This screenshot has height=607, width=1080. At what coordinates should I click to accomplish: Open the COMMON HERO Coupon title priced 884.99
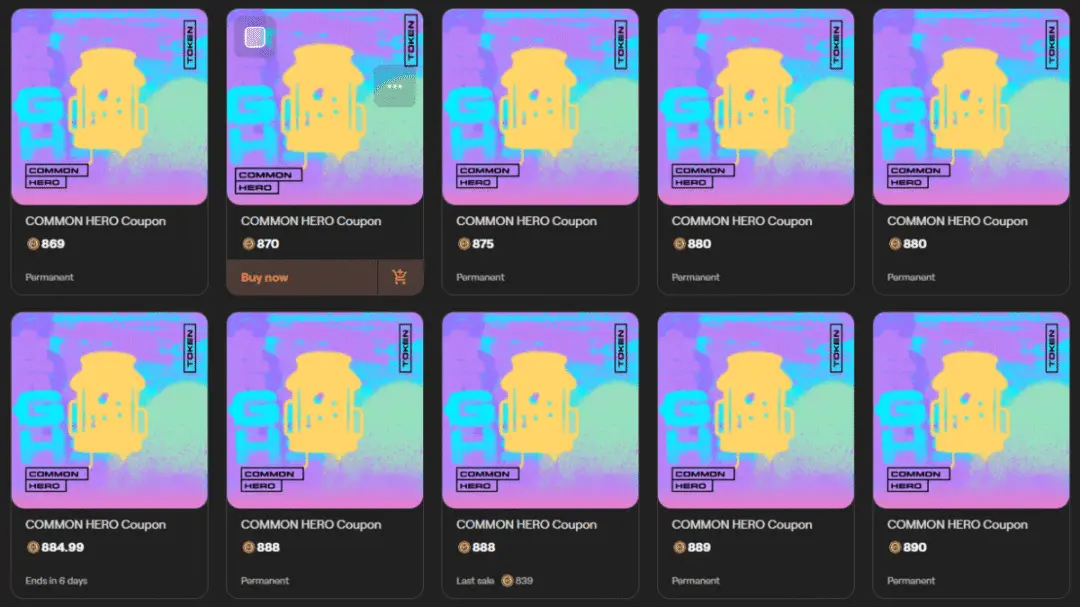pyautogui.click(x=96, y=525)
